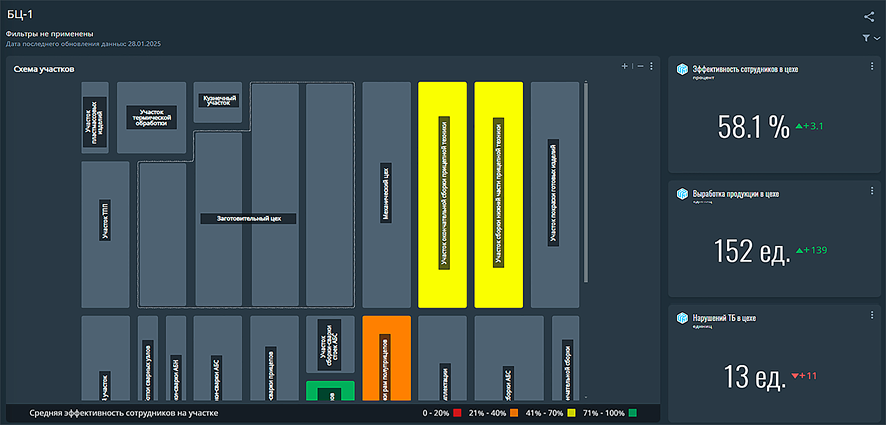Screen dimensions: 886x426
Task: Click the share icon in the top-right corner
Action: [x=869, y=16]
